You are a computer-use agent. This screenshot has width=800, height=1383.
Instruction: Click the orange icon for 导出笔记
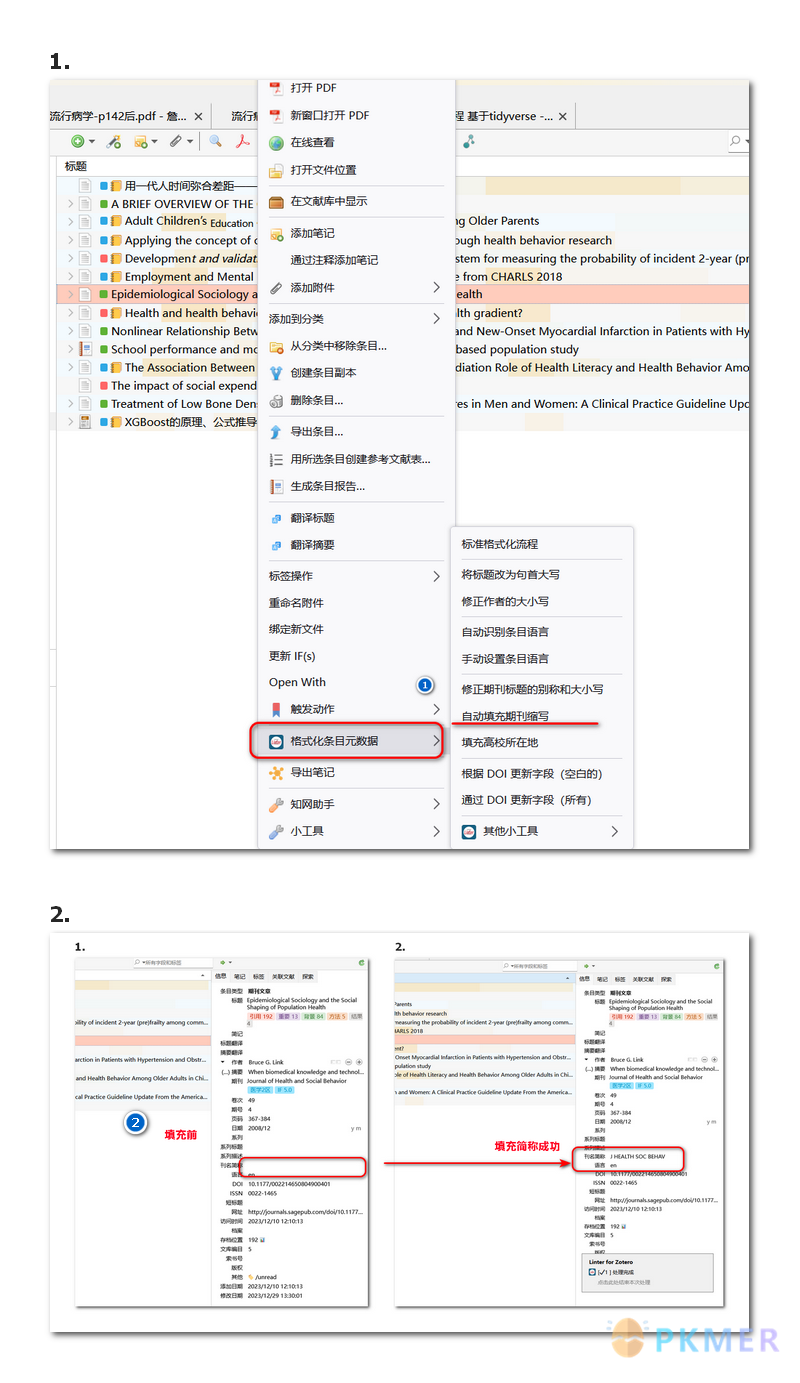pyautogui.click(x=277, y=772)
